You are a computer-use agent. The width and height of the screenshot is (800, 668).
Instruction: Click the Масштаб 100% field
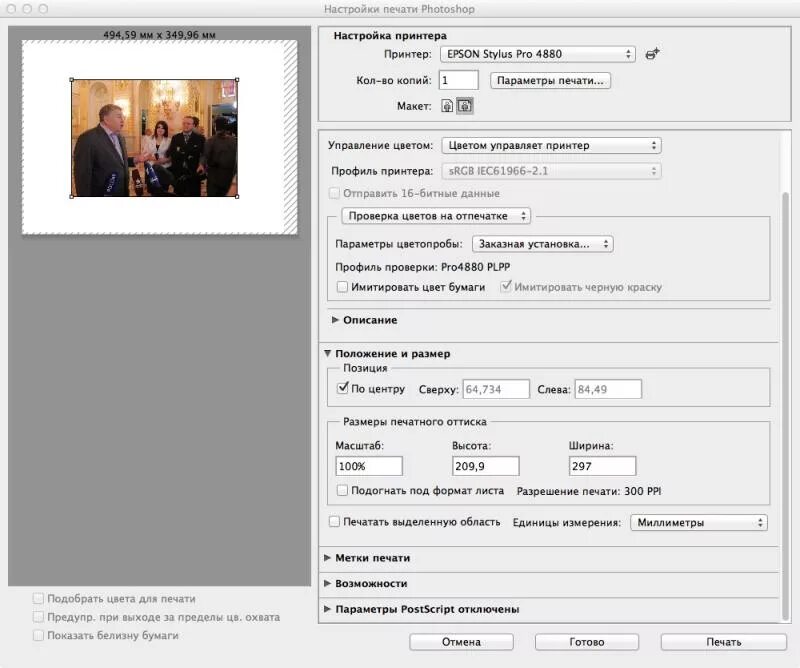(x=369, y=466)
